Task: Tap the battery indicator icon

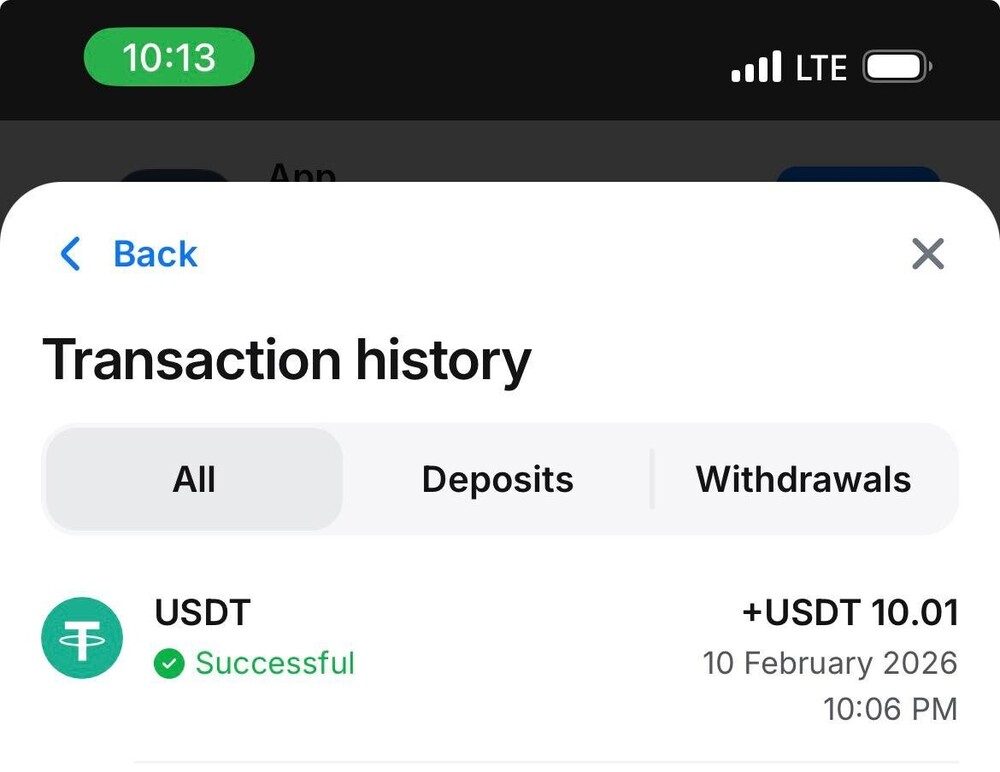Action: (x=896, y=68)
